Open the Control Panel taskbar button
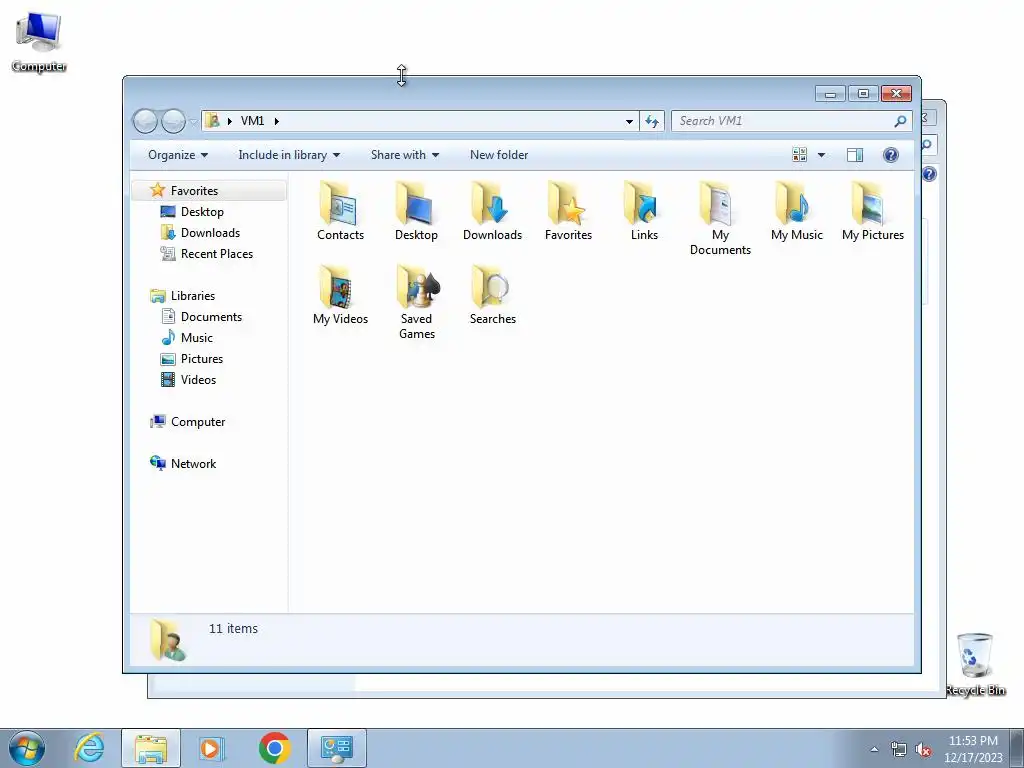The width and height of the screenshot is (1024, 768). [337, 748]
